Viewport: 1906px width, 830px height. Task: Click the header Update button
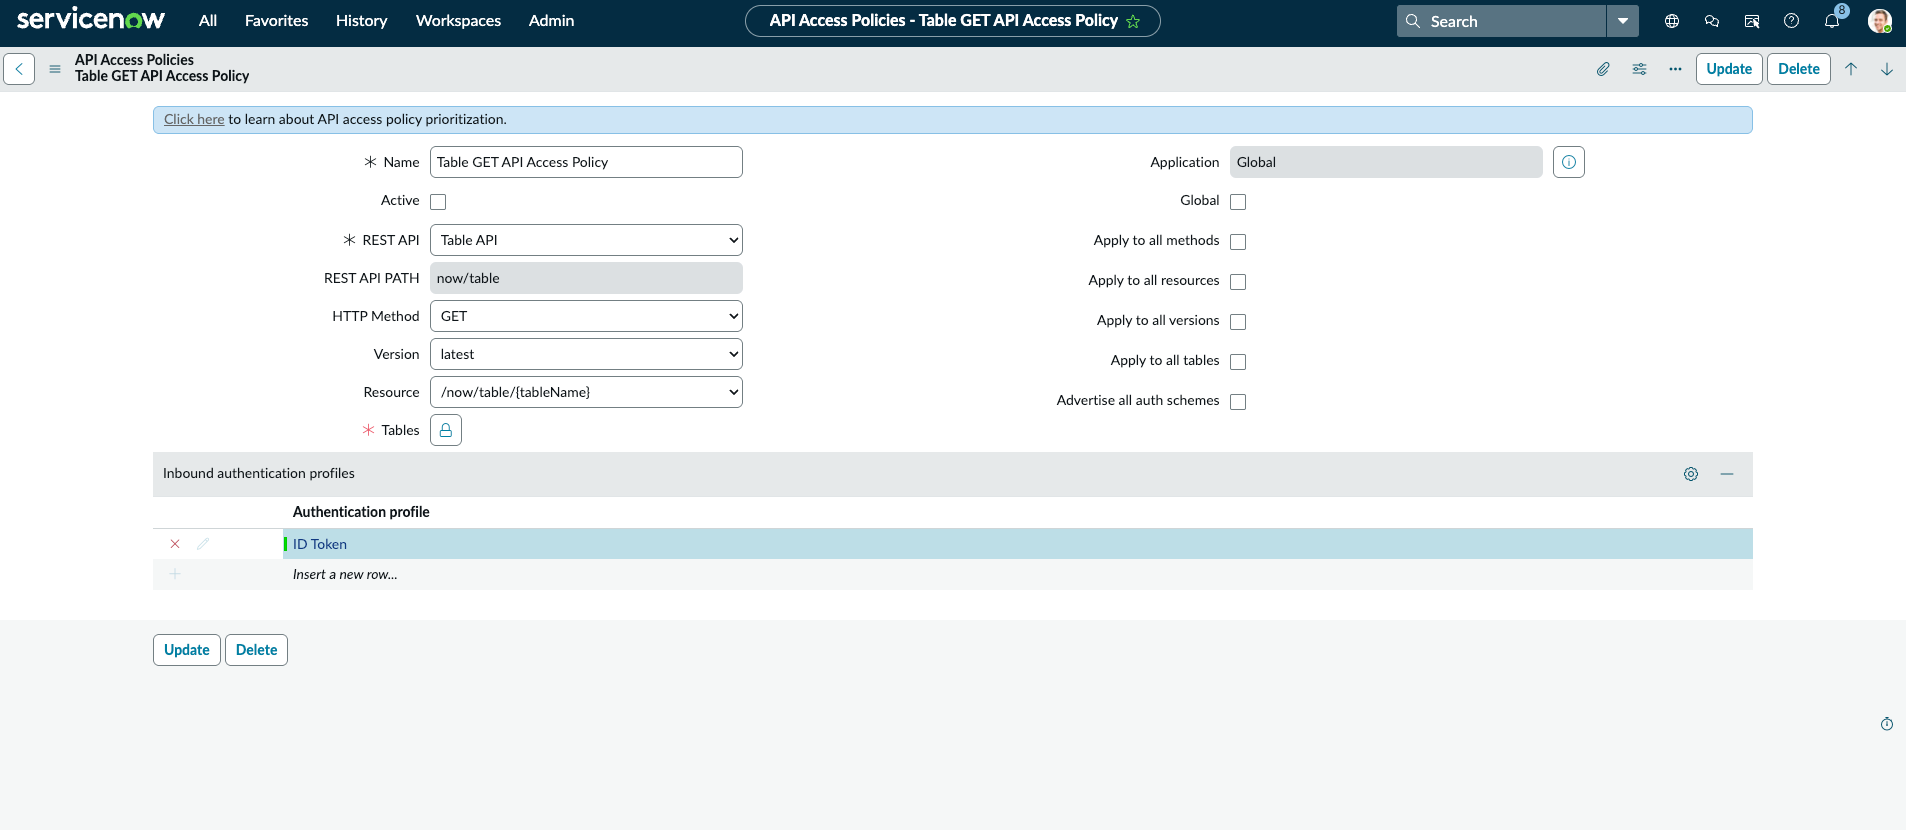pyautogui.click(x=1729, y=69)
